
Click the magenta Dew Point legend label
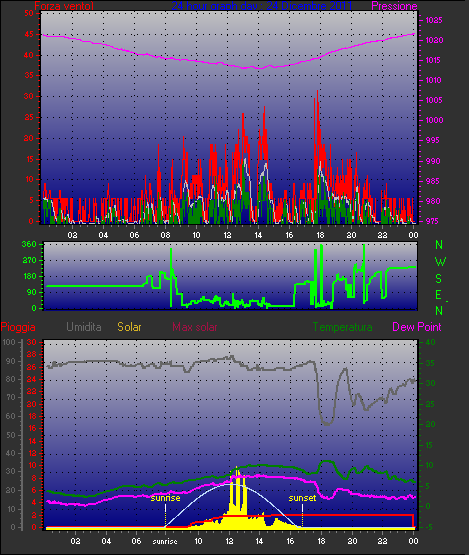[x=417, y=327]
